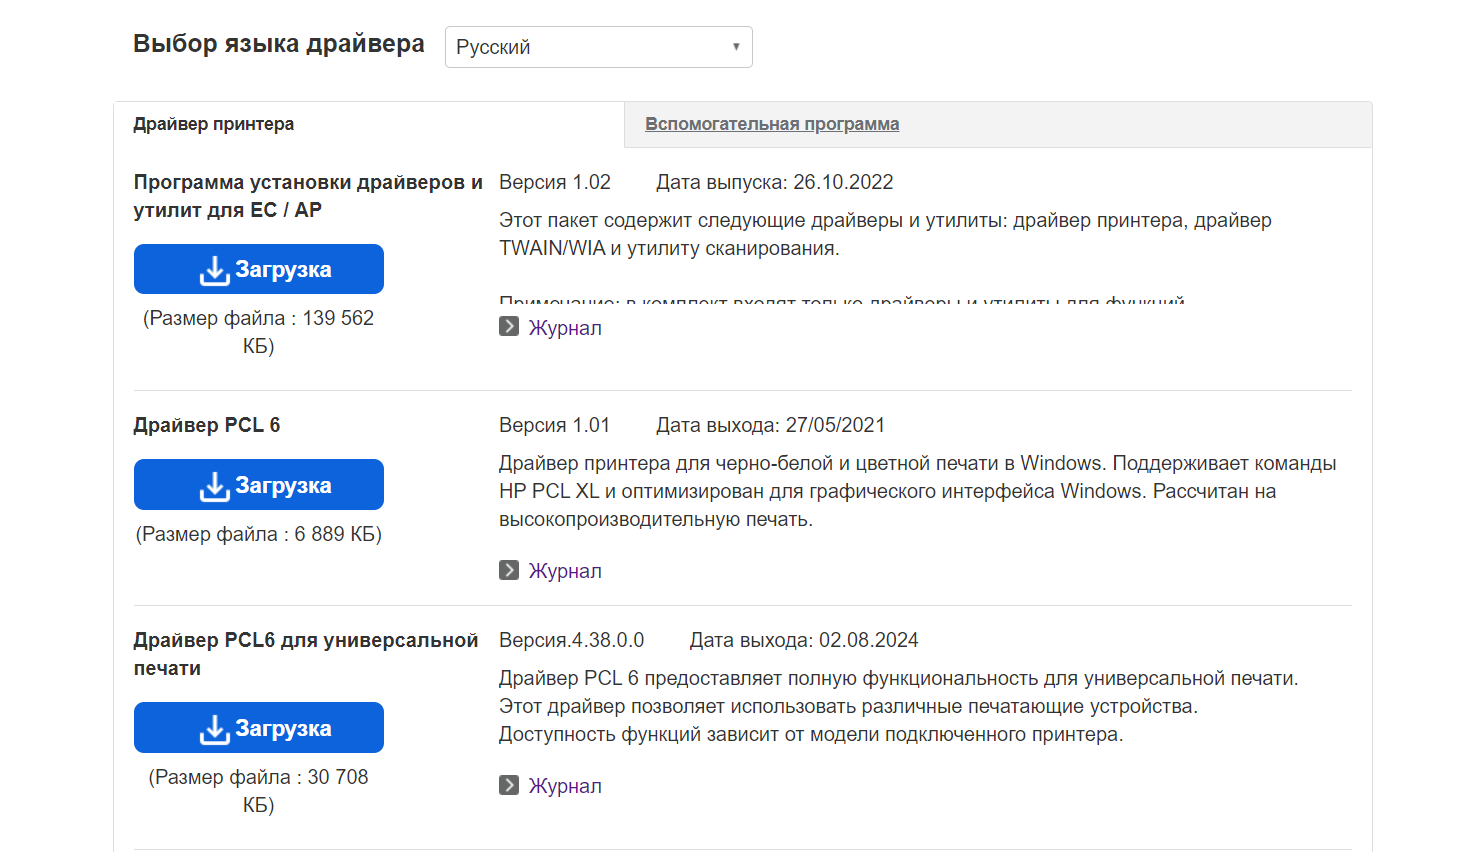The width and height of the screenshot is (1464, 852).
Task: Open the driver language dropdown showing Русский
Action: 598,47
